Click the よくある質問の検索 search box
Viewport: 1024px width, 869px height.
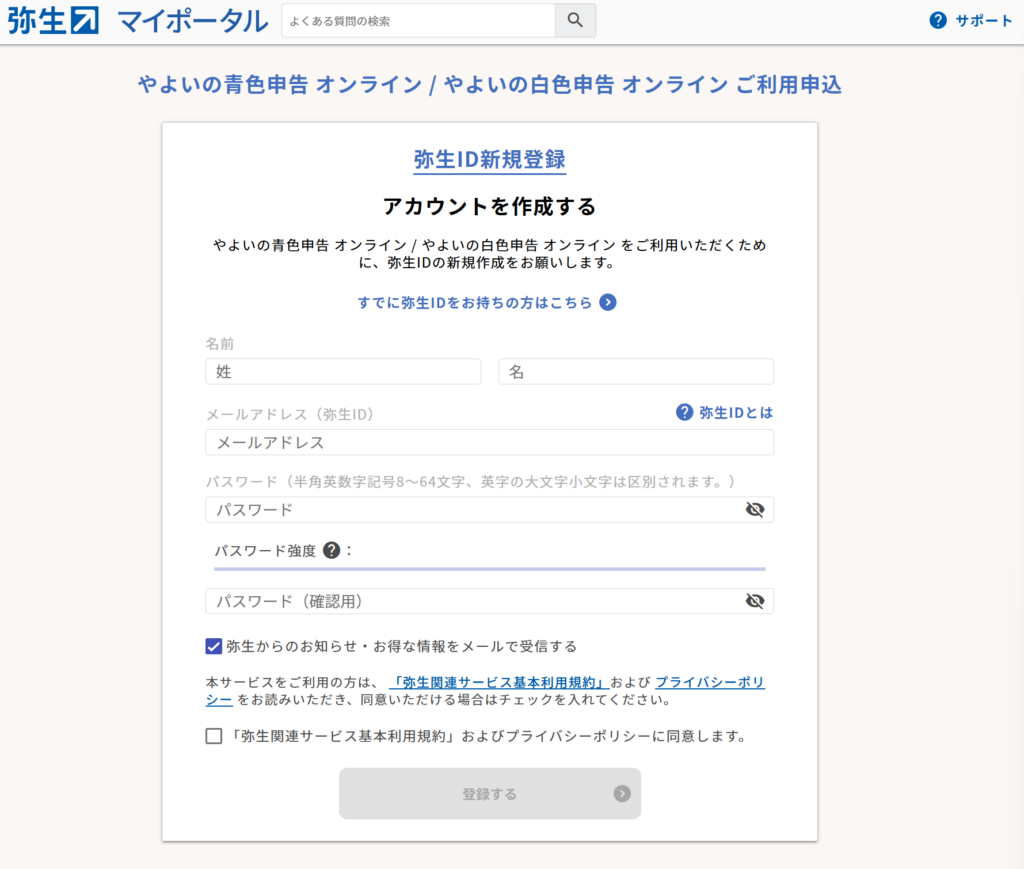click(418, 20)
